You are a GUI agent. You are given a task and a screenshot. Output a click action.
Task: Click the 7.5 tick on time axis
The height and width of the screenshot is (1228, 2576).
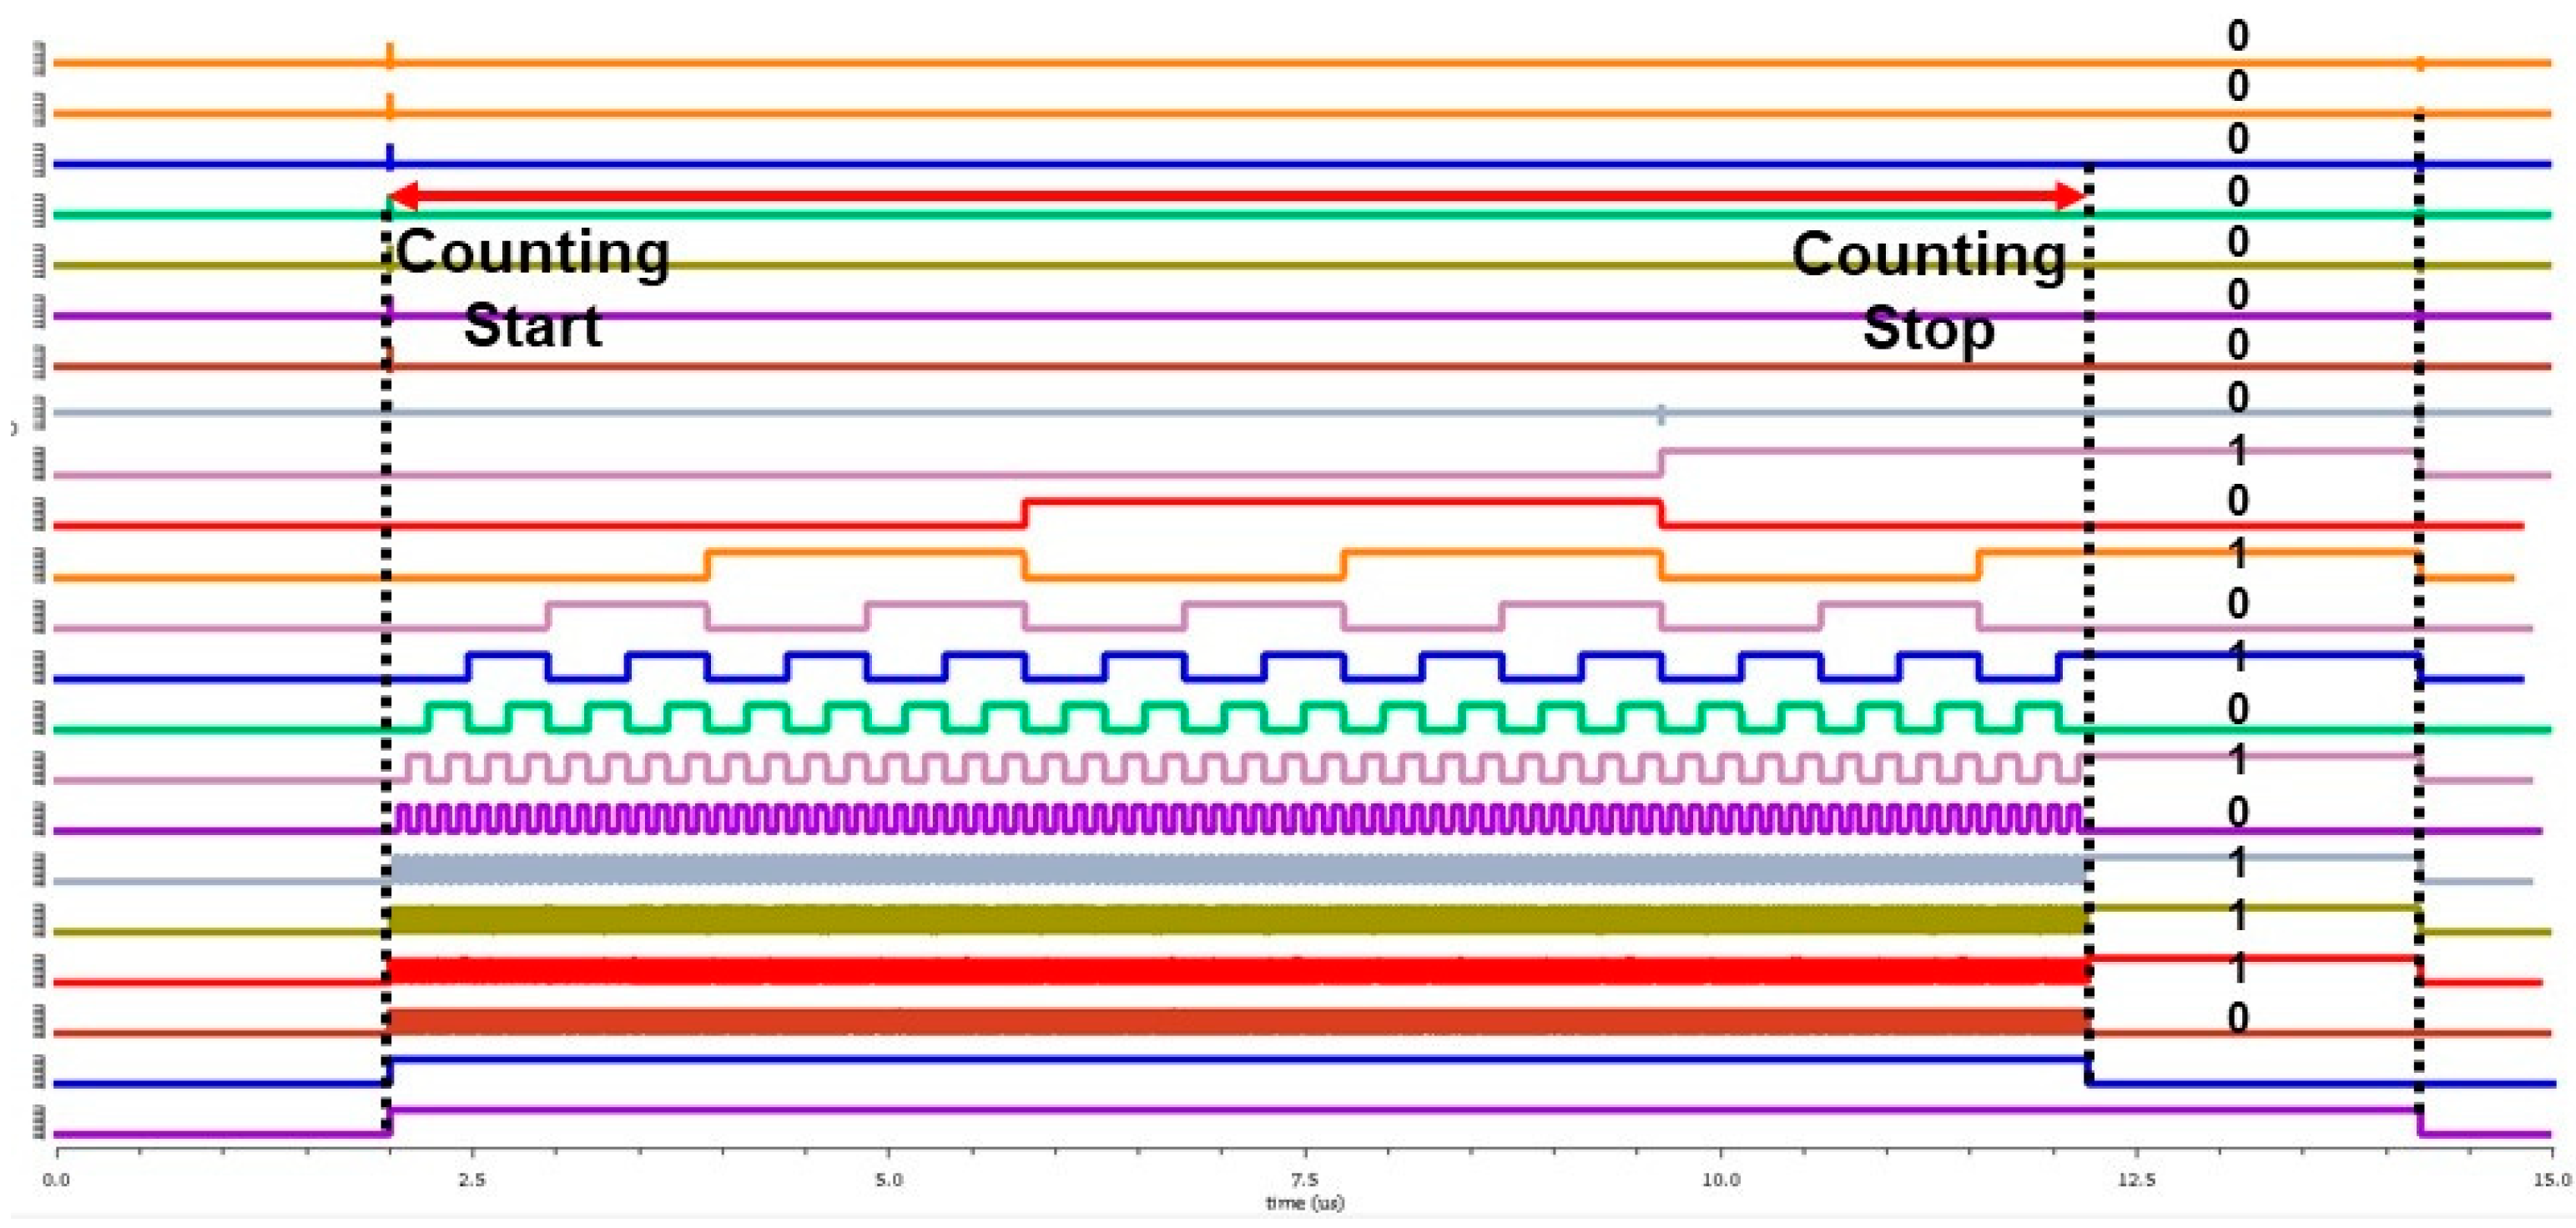tap(1304, 1180)
